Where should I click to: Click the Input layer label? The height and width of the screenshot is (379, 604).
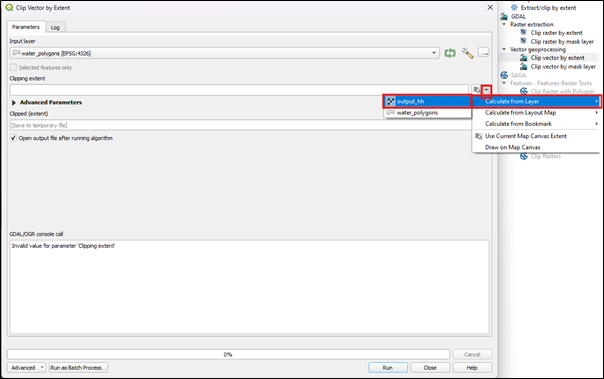[22, 41]
